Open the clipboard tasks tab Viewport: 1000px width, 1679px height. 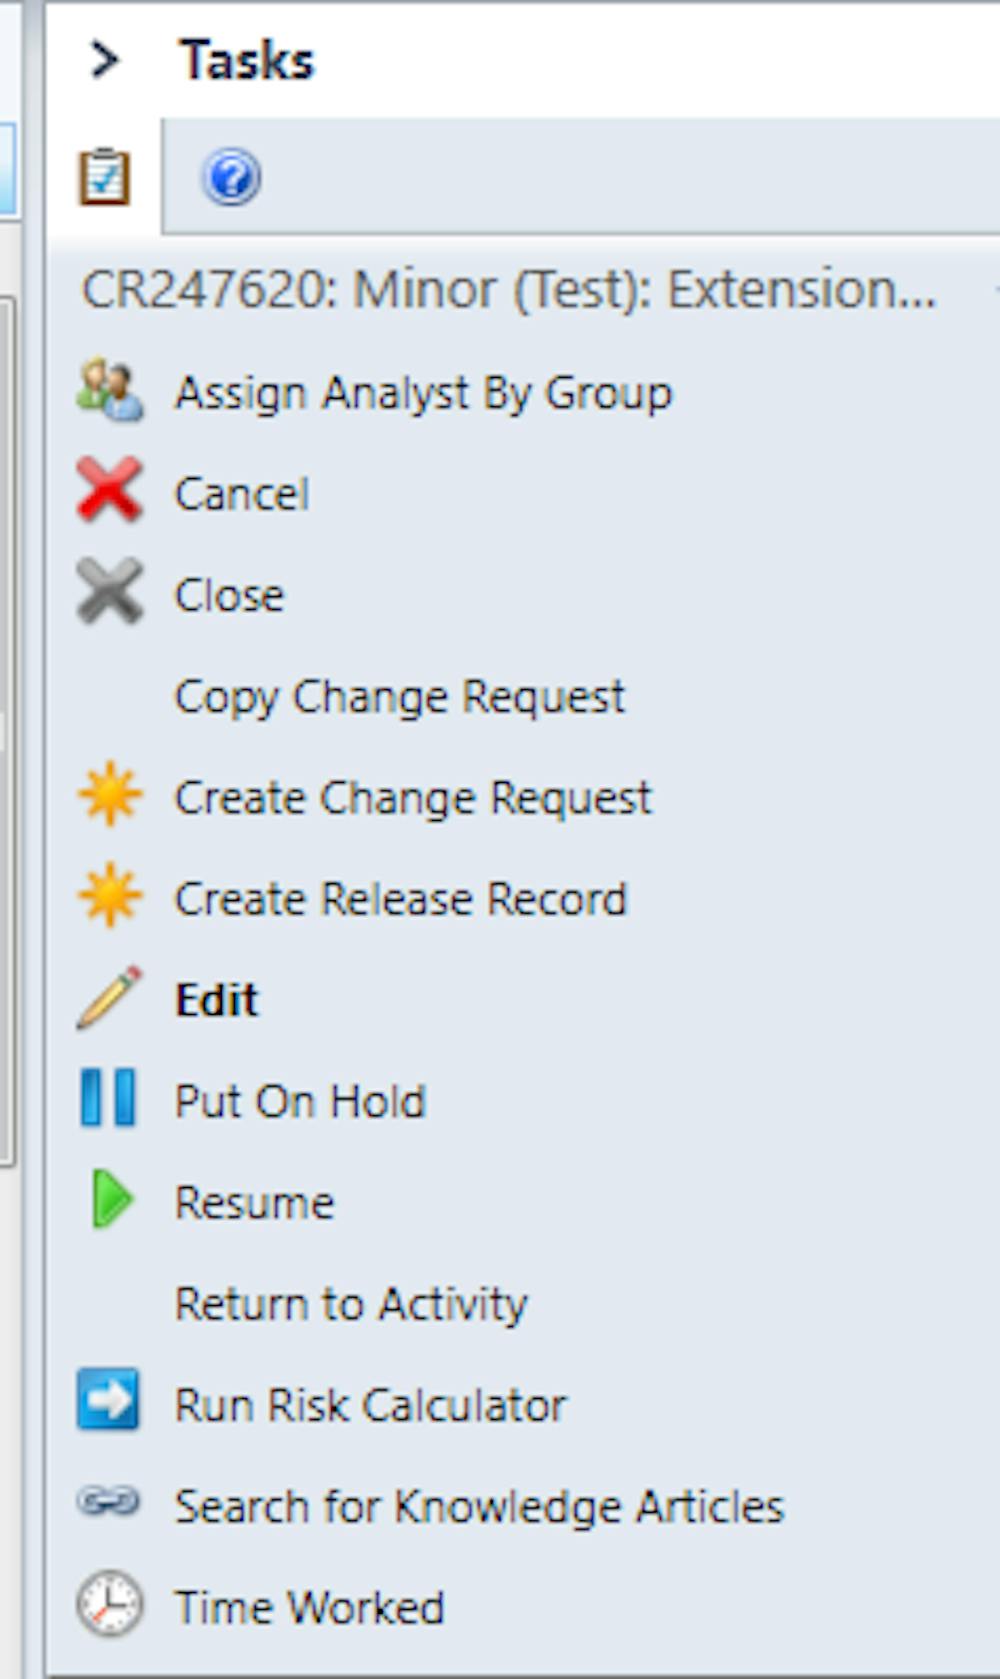(x=105, y=177)
